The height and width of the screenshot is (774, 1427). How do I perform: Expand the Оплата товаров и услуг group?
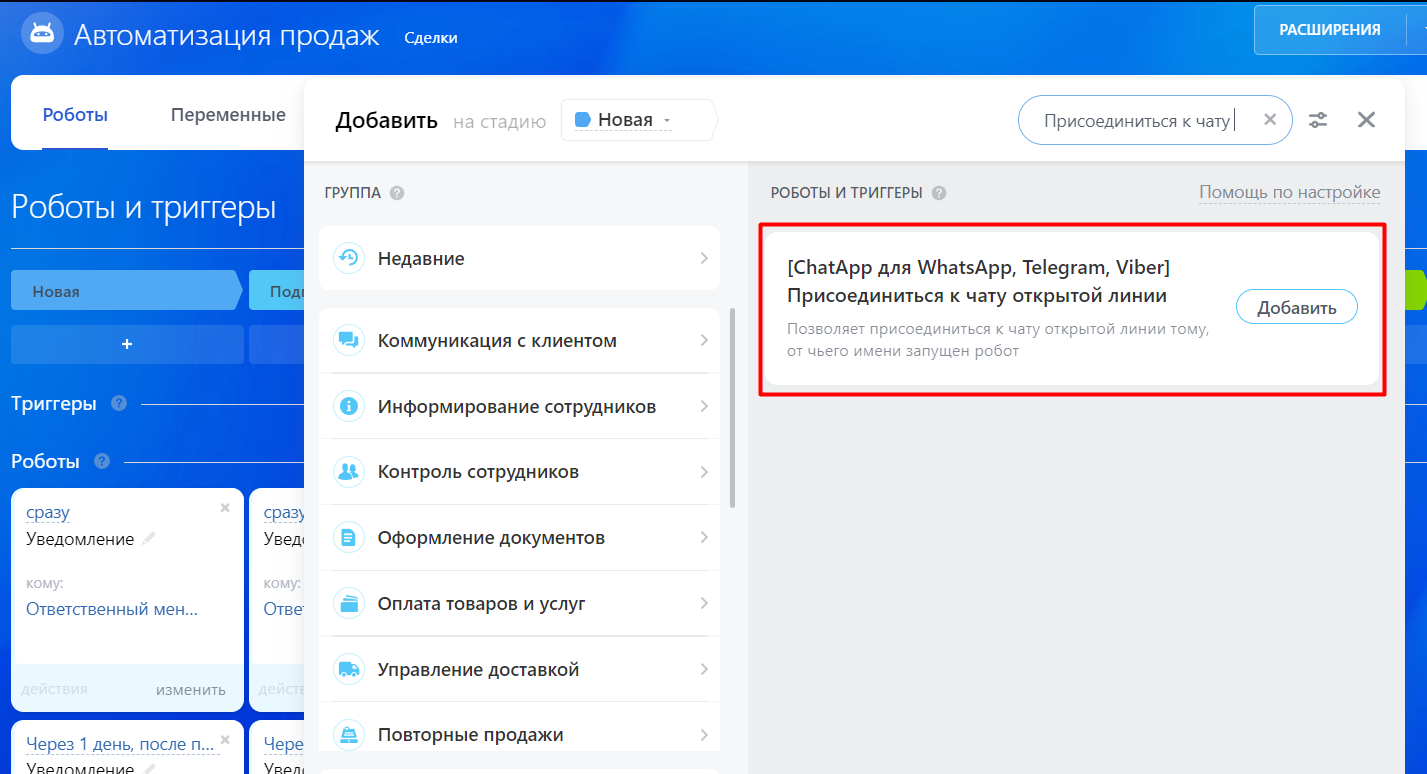[518, 604]
